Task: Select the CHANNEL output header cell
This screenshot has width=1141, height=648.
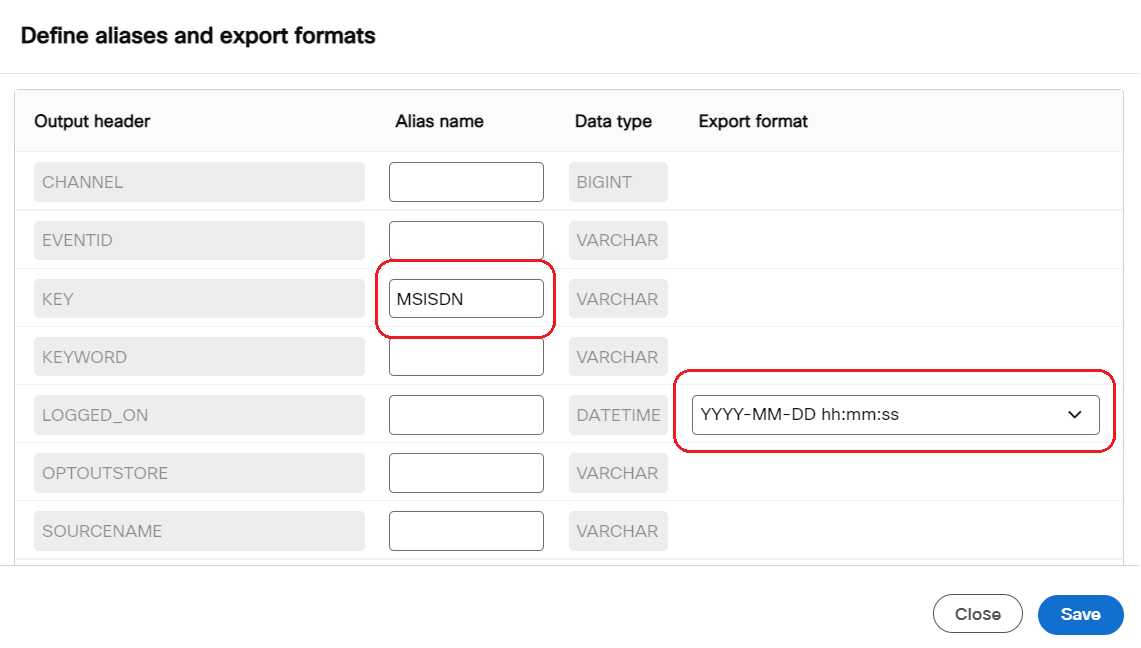Action: tap(199, 181)
